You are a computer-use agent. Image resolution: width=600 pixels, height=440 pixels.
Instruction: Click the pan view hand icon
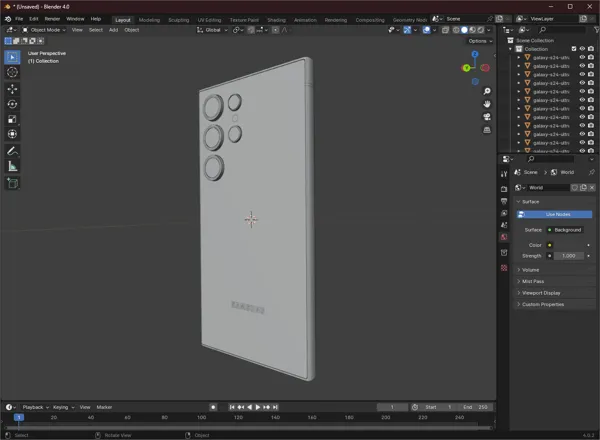[487, 104]
